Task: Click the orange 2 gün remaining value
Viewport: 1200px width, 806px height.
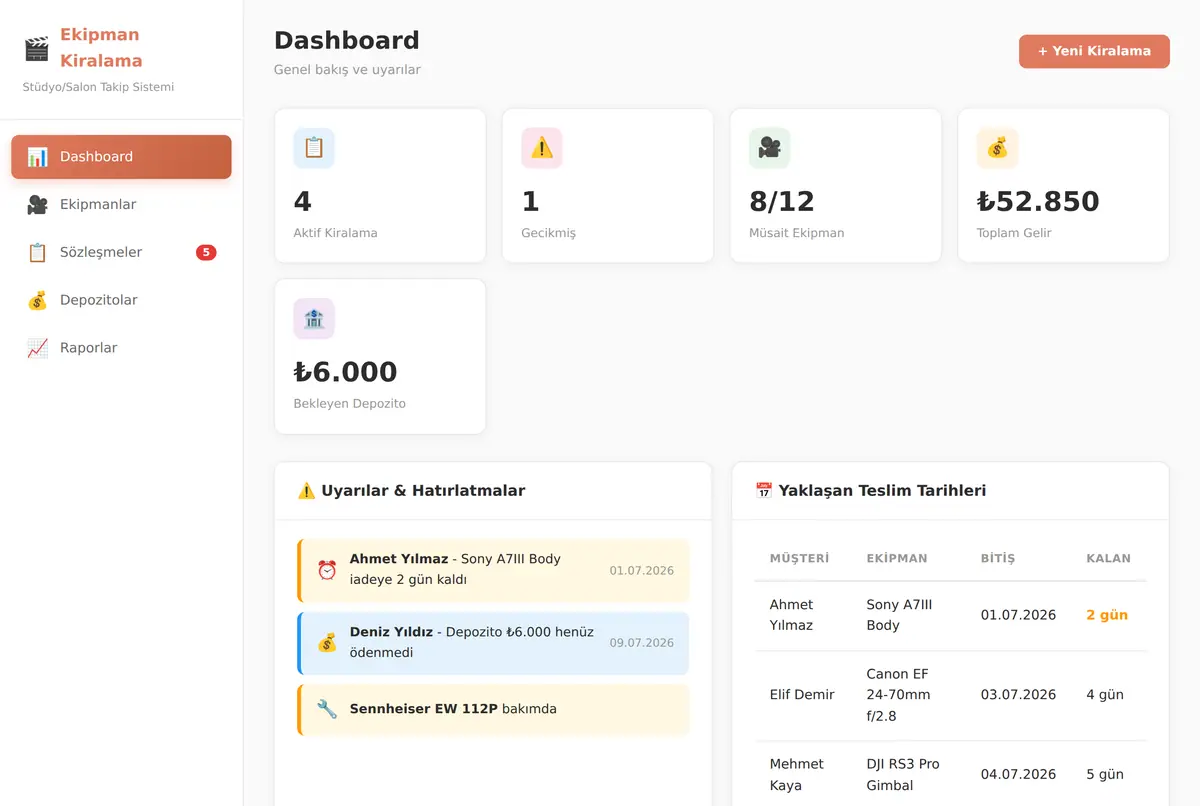Action: coord(1107,615)
